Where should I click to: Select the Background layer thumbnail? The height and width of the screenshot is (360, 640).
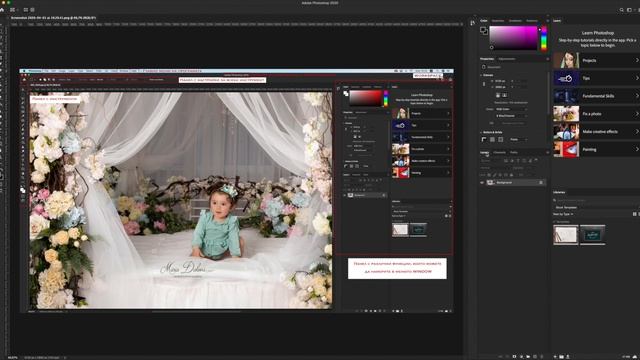(491, 182)
